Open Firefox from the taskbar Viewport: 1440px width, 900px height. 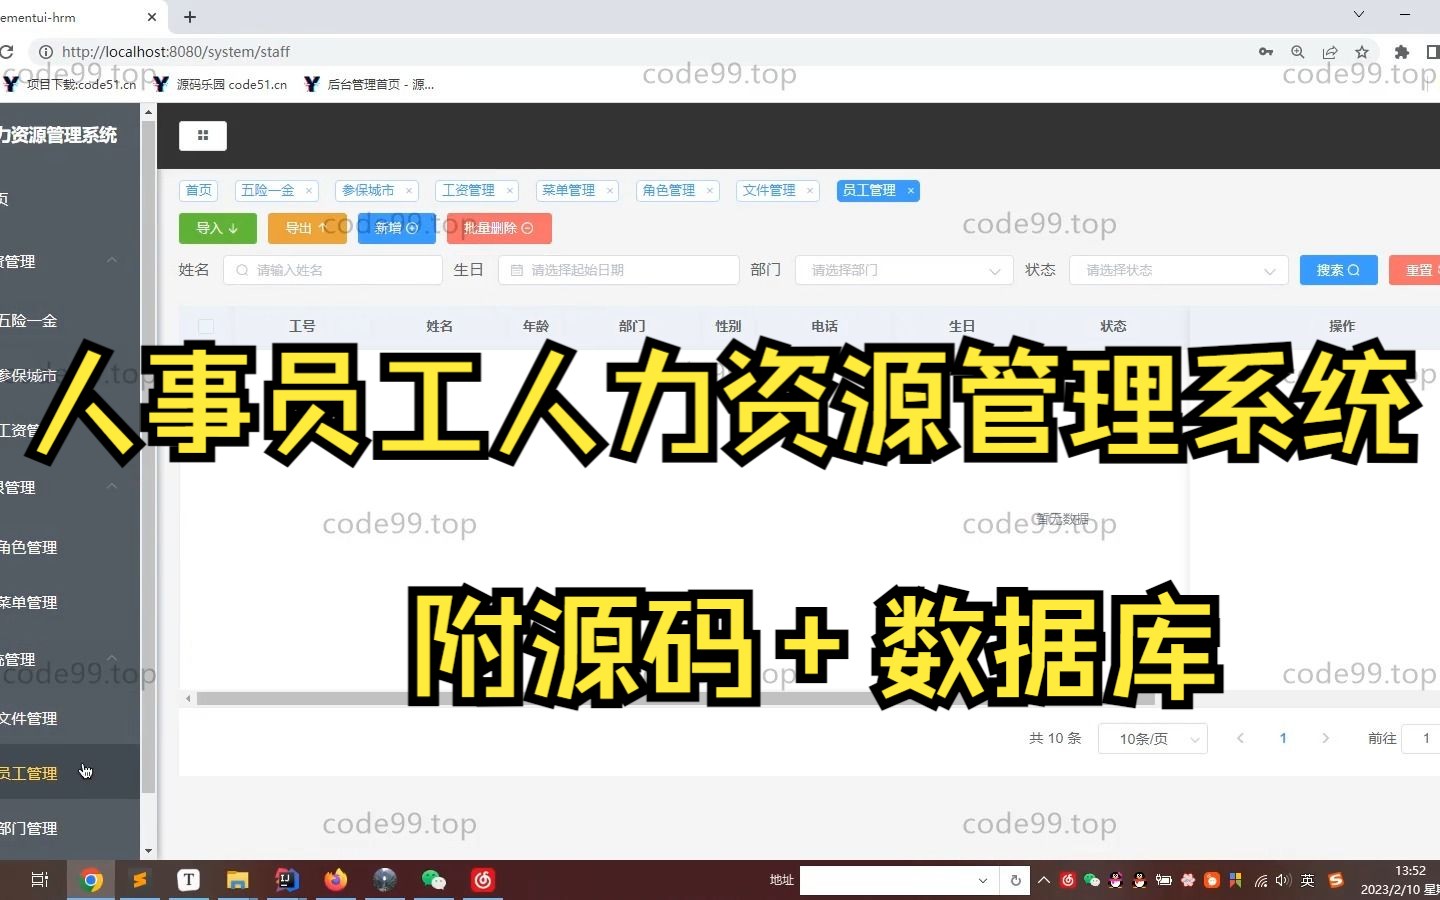pos(335,880)
